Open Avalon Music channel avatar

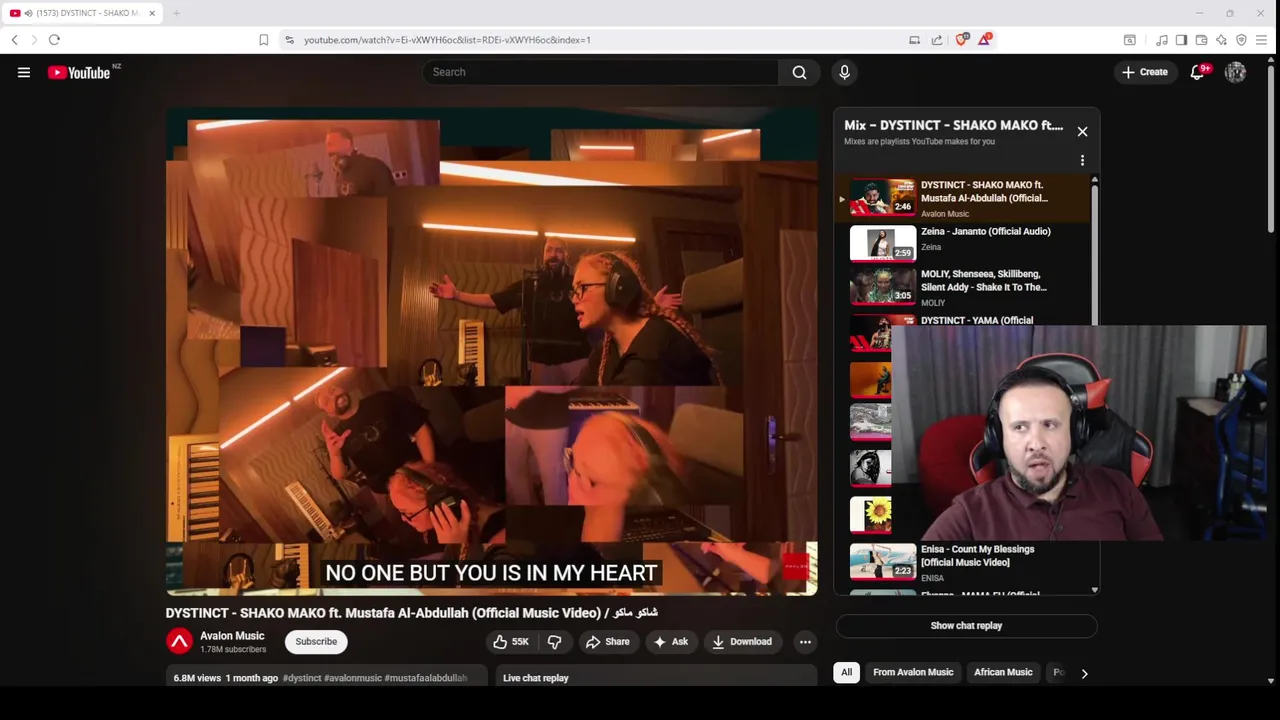(x=179, y=641)
